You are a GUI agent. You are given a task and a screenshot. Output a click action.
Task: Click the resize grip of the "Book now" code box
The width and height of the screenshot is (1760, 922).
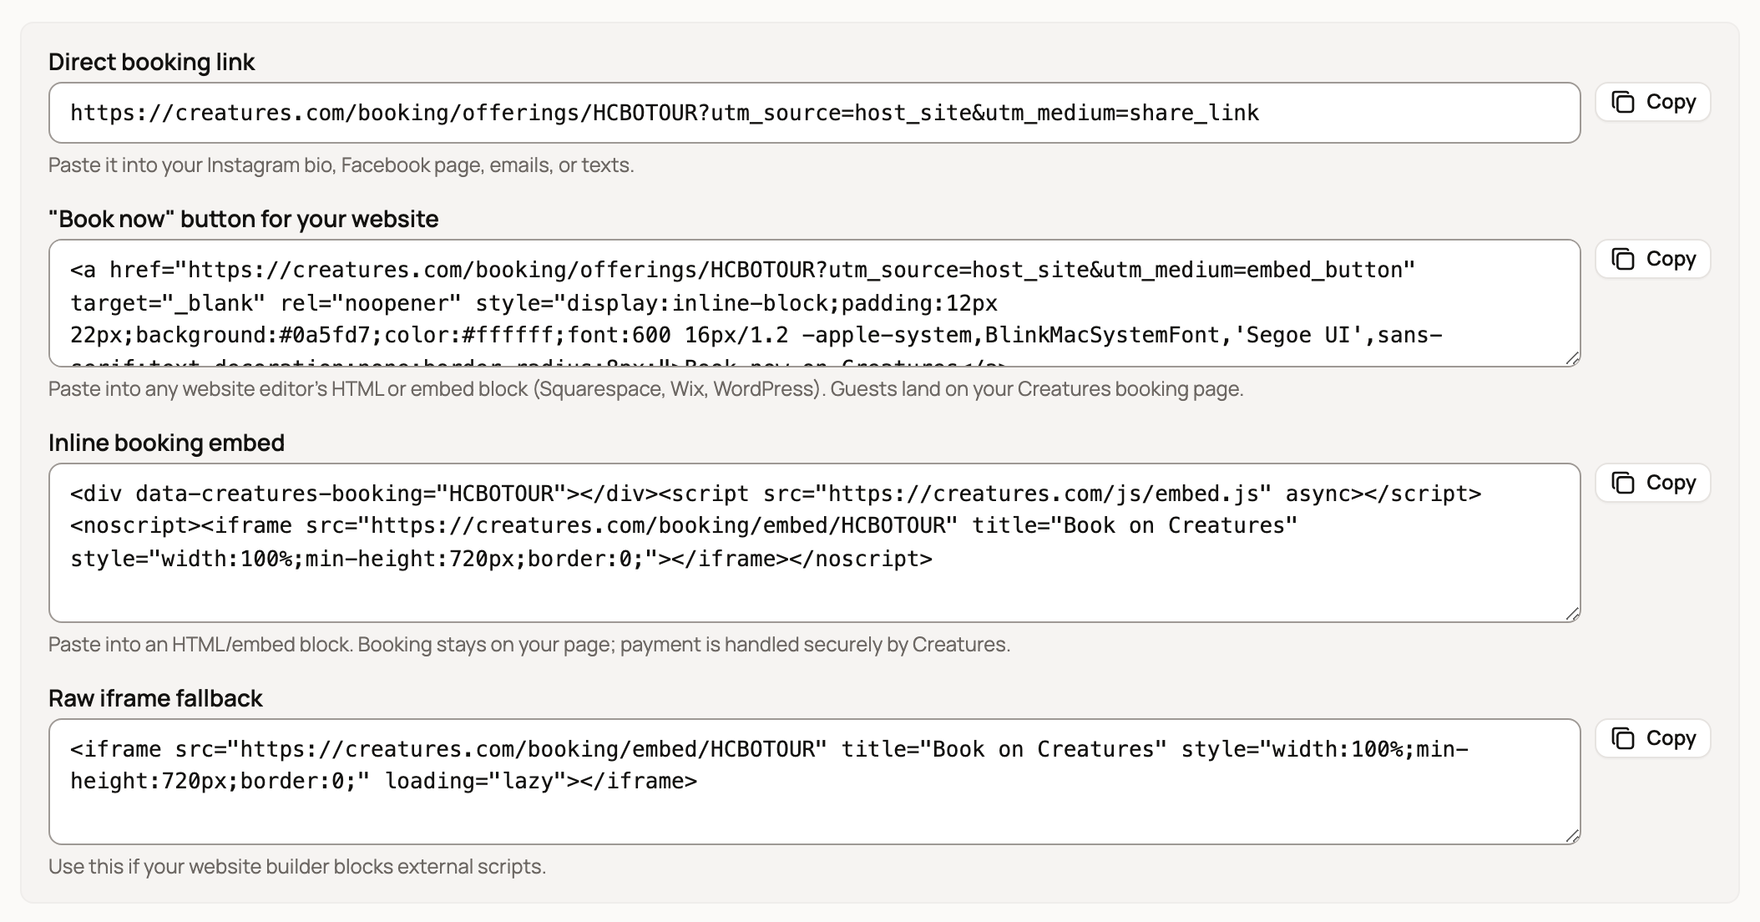1572,358
